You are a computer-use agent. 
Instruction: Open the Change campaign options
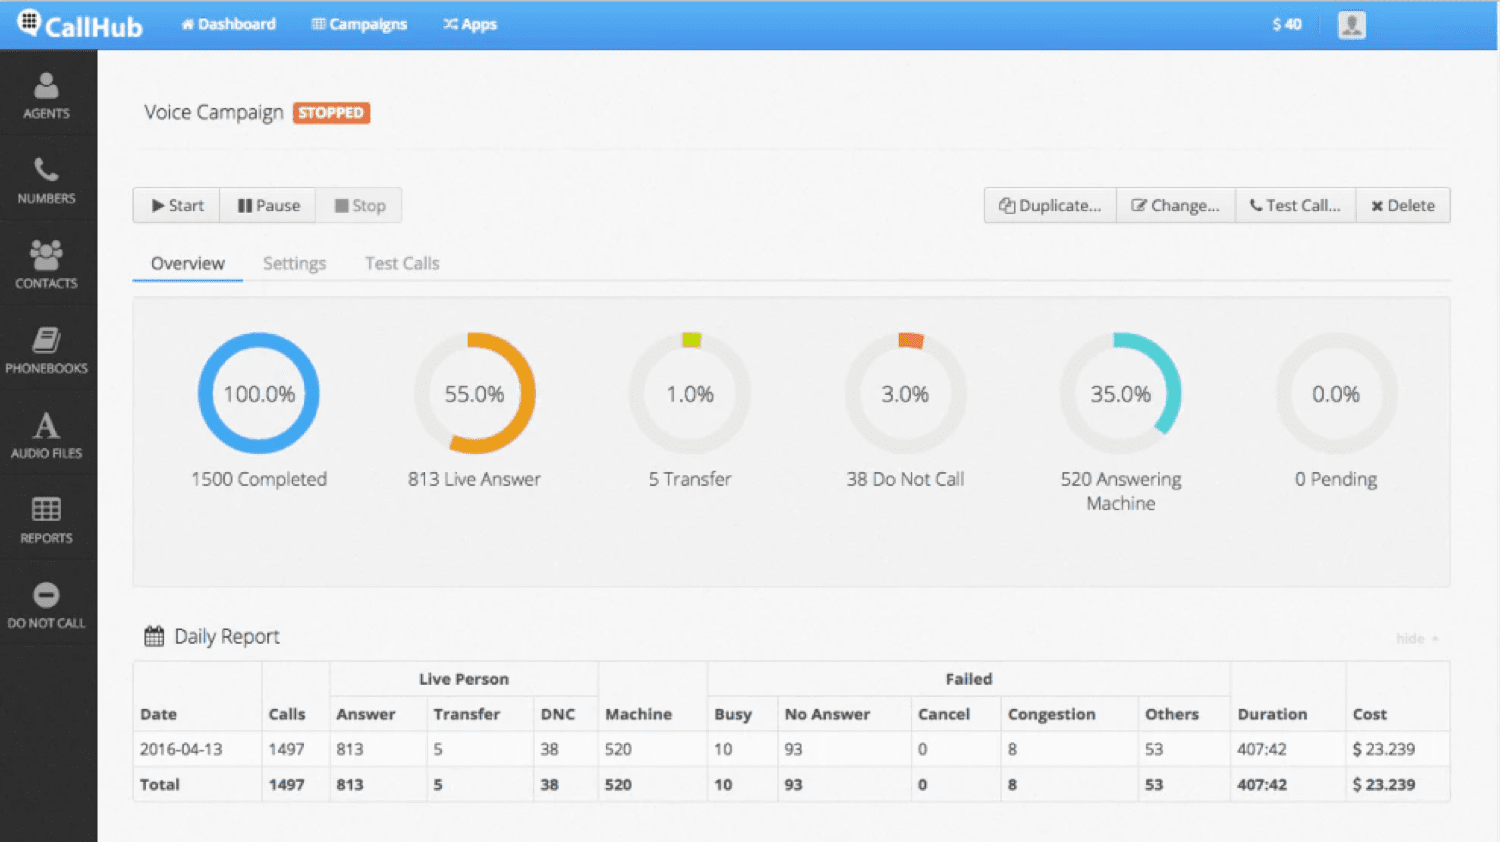pos(1176,205)
